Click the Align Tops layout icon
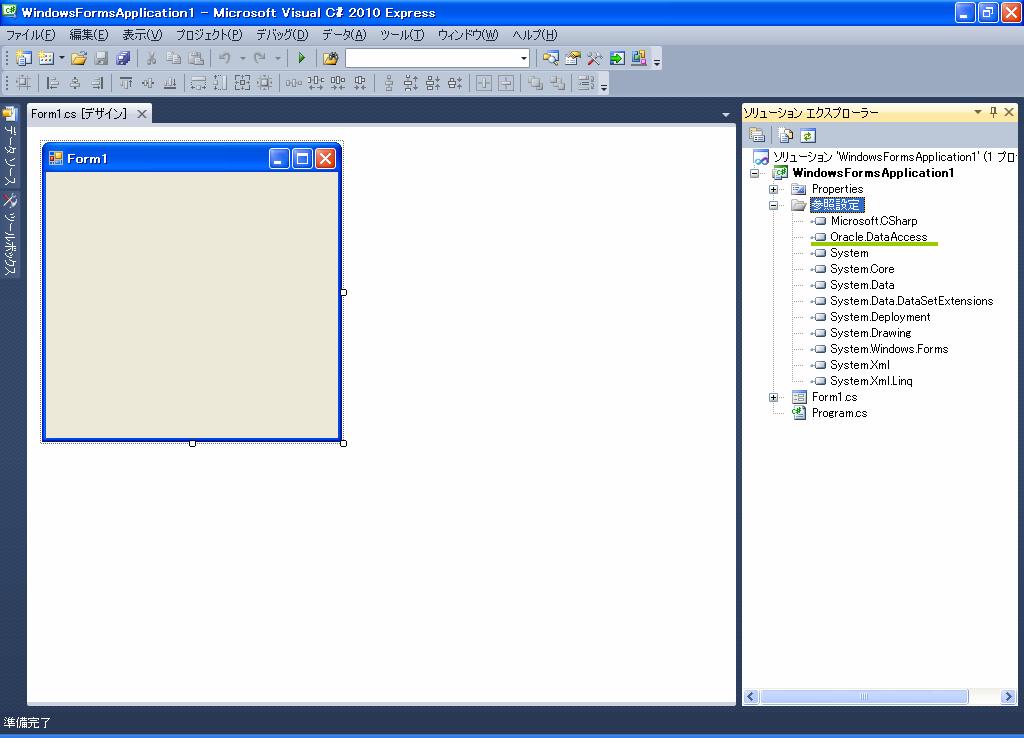Screen dimensions: 1024x738 coord(126,83)
